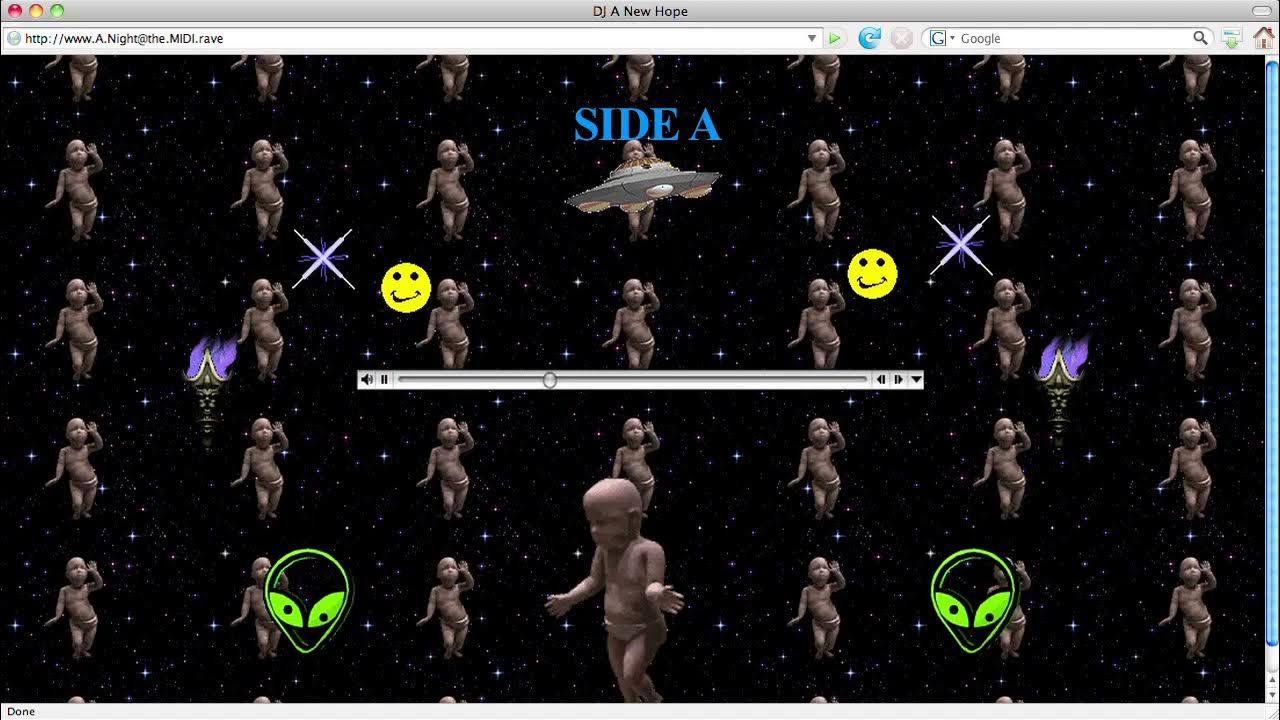Click the left purple flaming torch

tap(210, 390)
